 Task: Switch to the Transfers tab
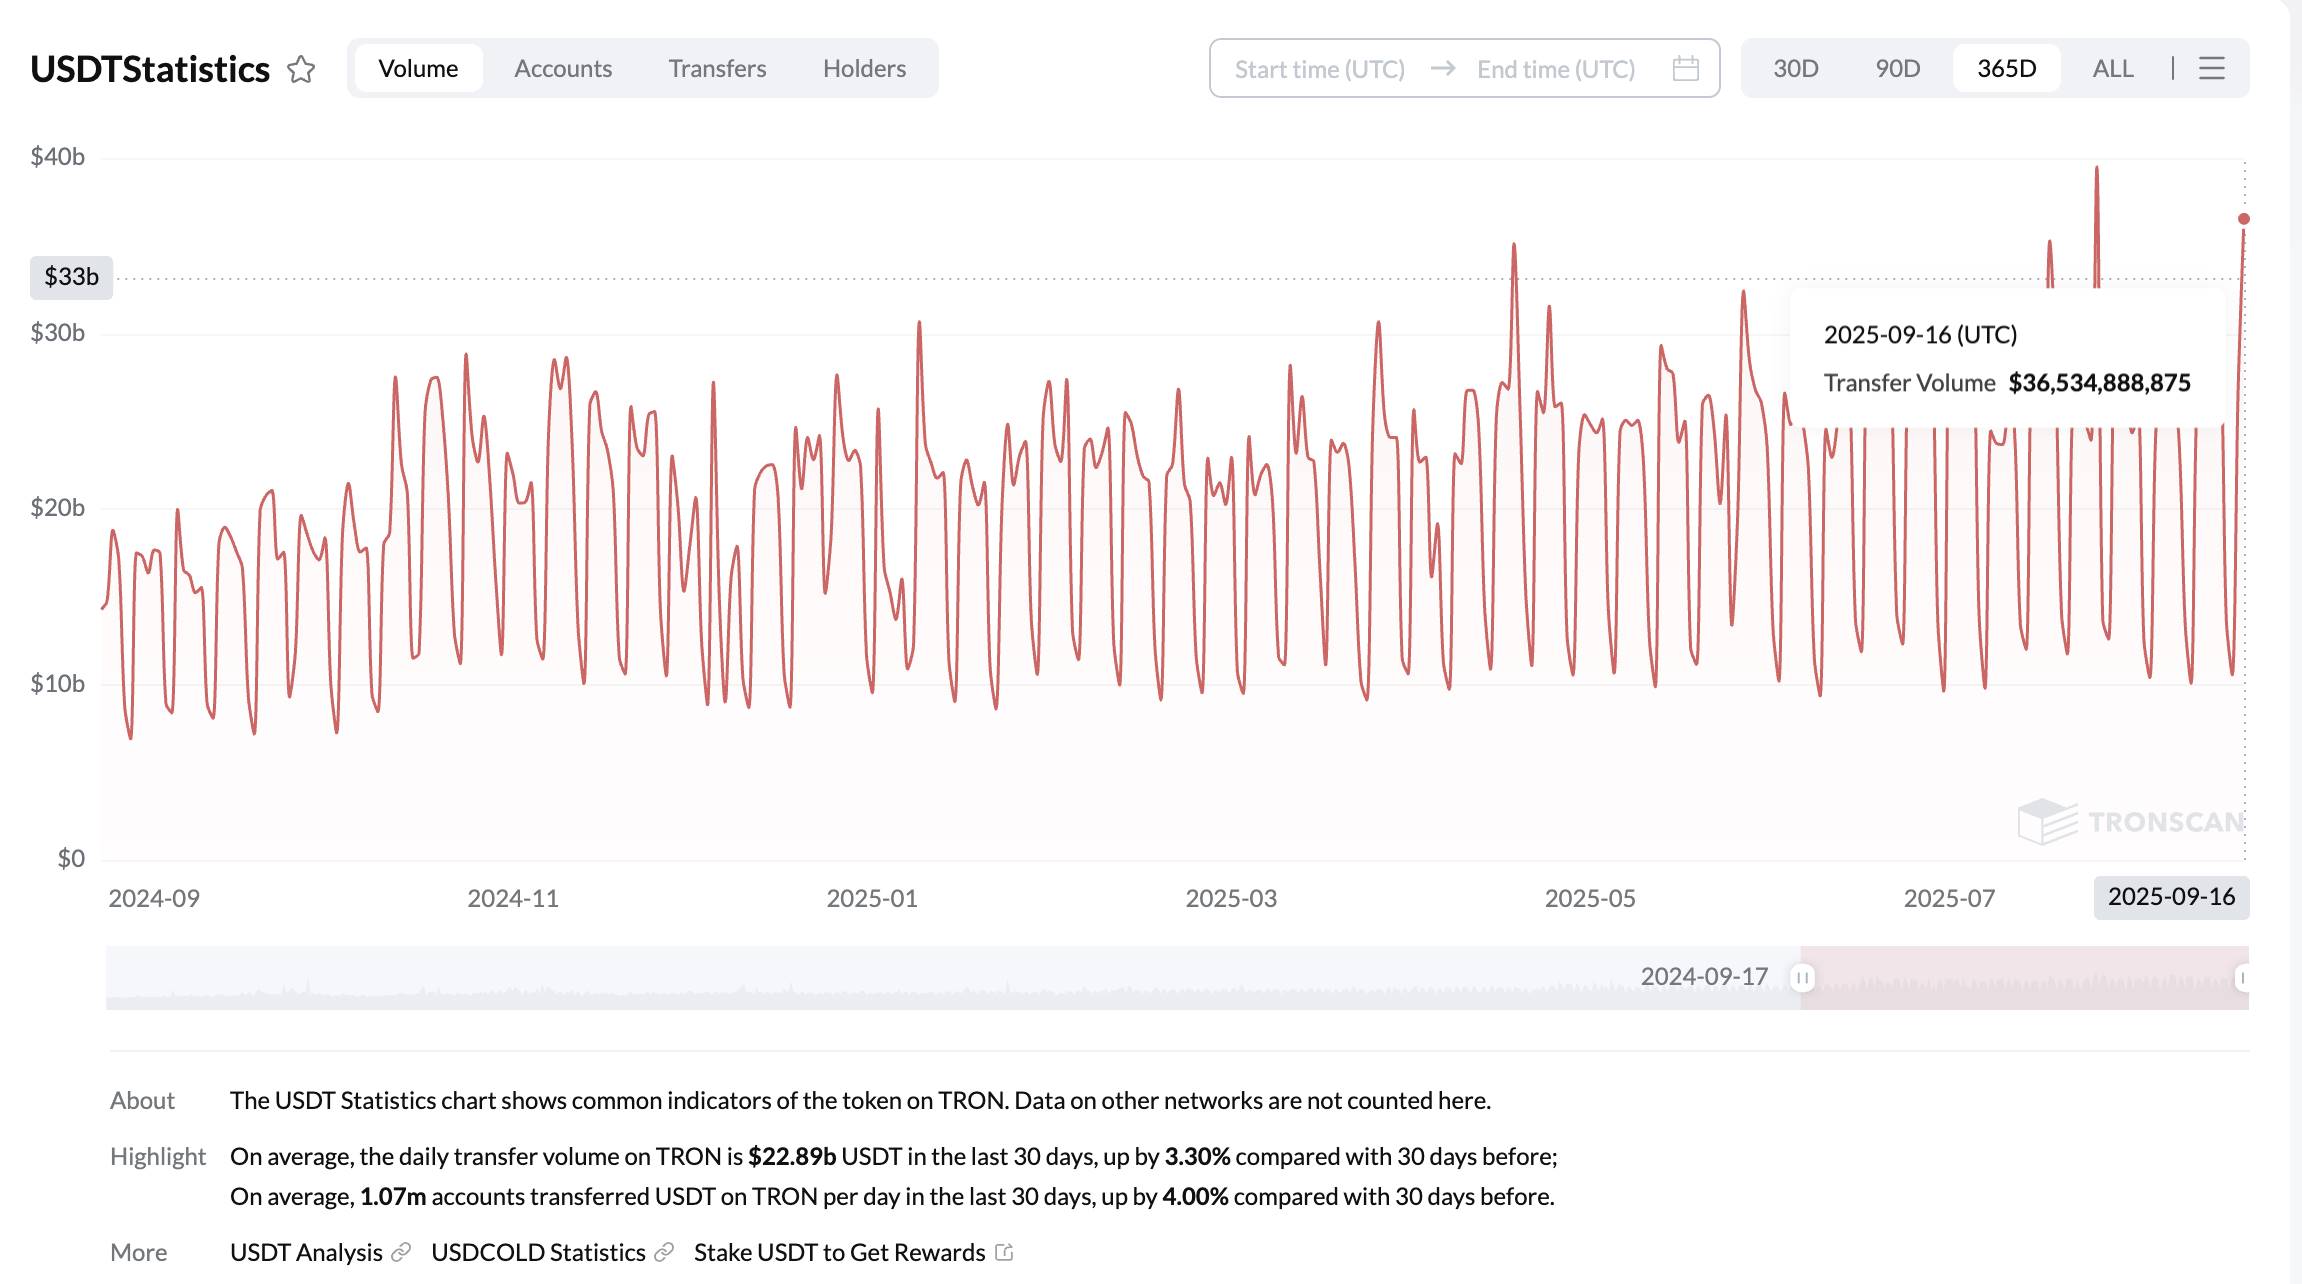tap(717, 68)
